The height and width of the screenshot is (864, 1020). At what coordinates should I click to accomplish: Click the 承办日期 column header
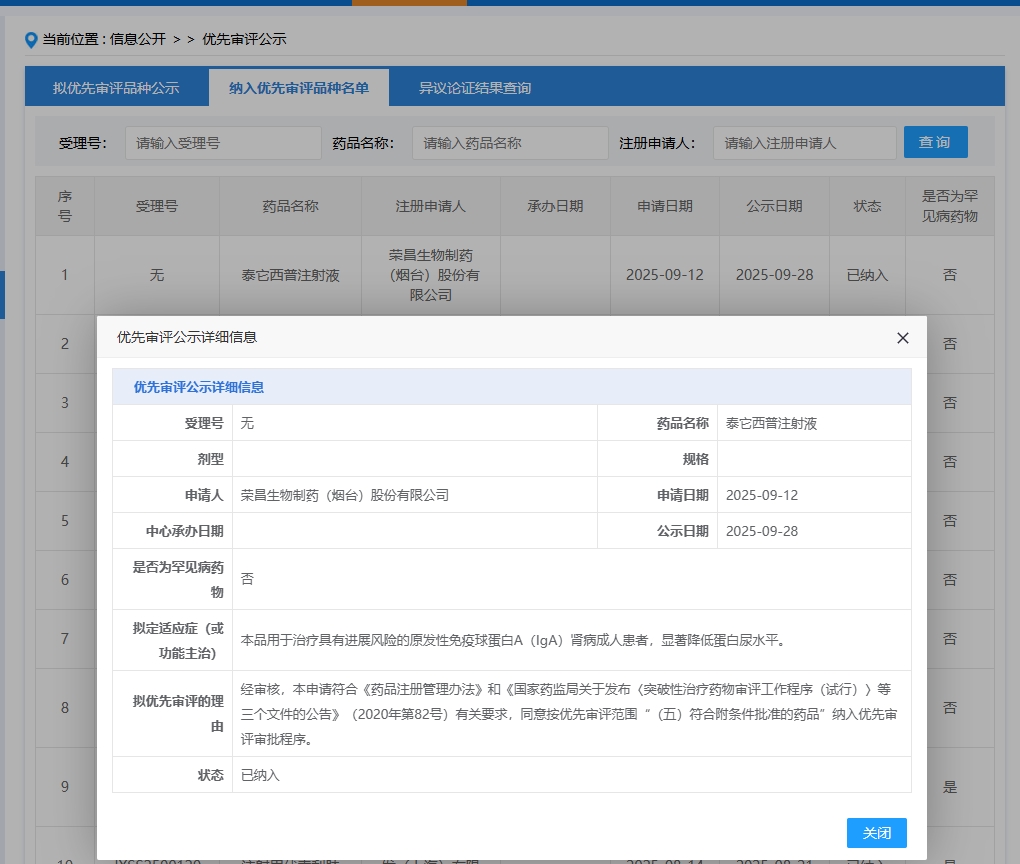(x=556, y=206)
